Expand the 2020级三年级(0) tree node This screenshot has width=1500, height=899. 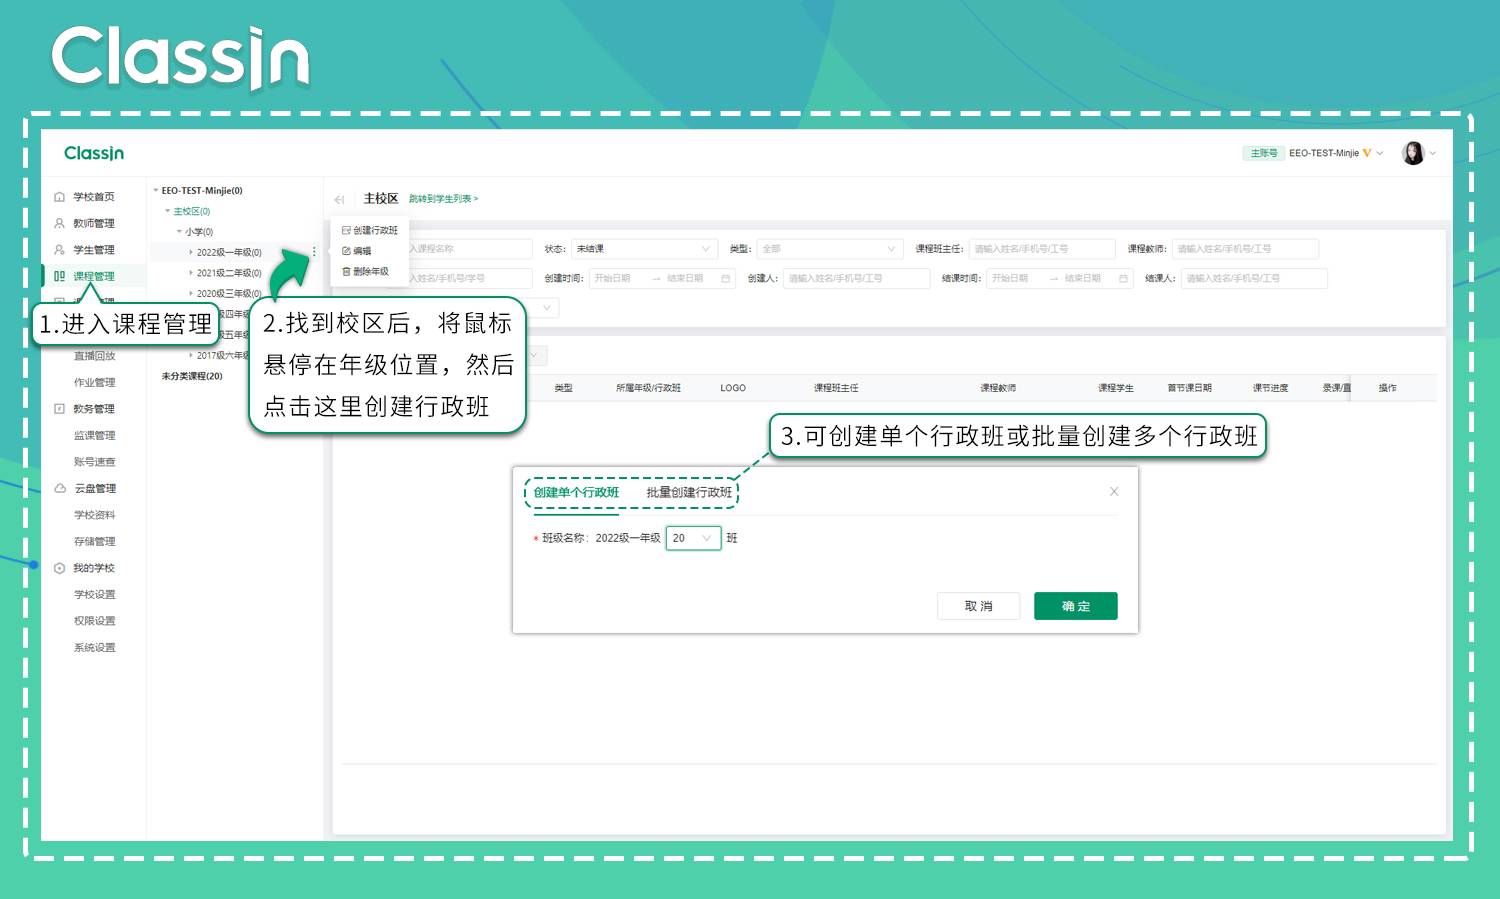[191, 293]
